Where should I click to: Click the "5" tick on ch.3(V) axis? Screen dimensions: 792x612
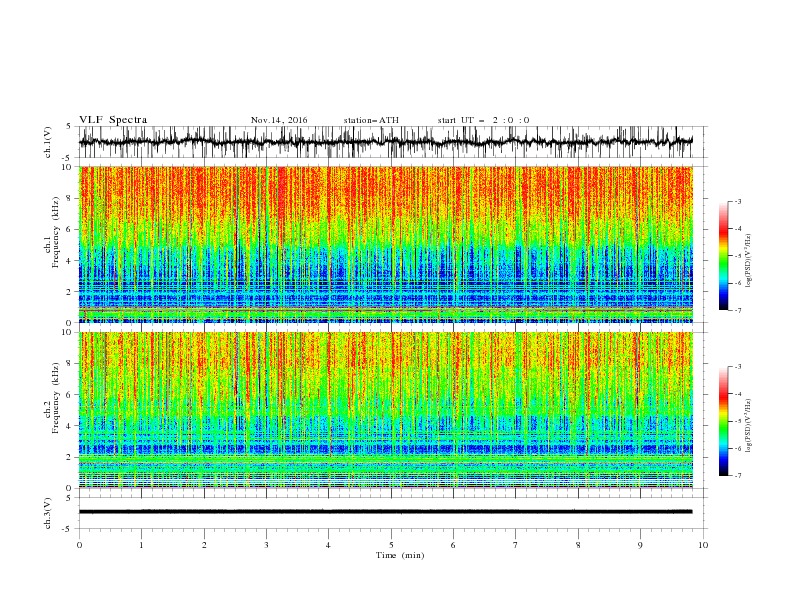click(69, 497)
